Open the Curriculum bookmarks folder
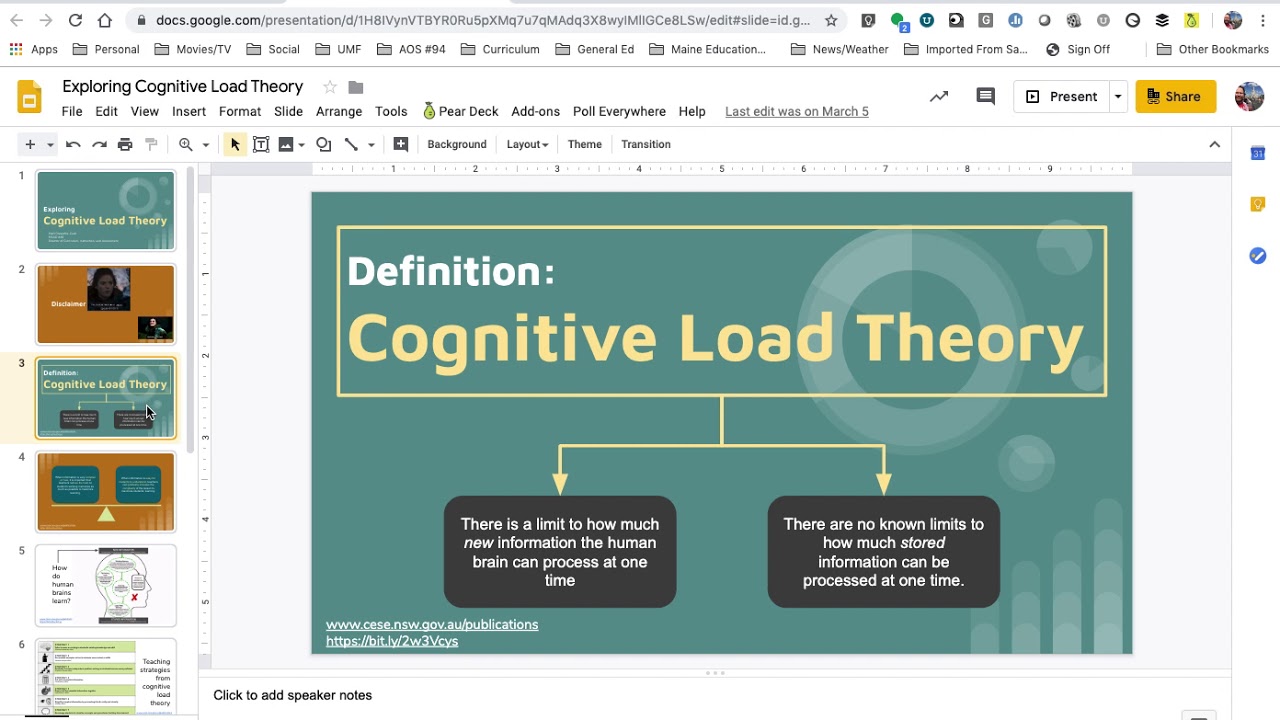 [500, 49]
